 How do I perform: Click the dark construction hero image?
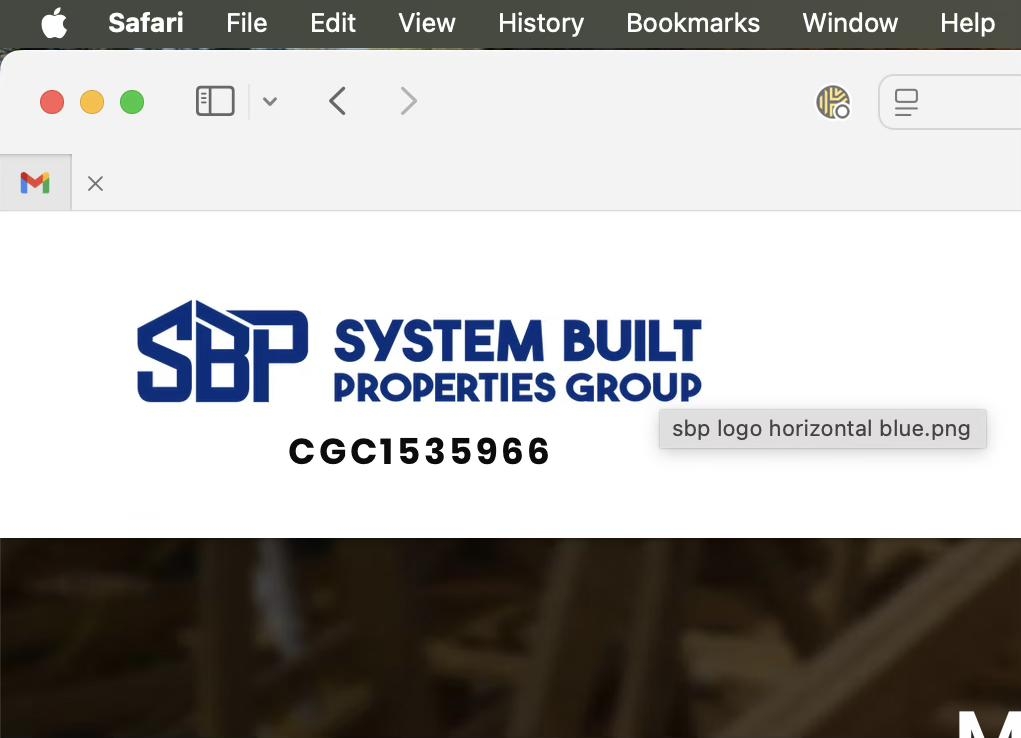pyautogui.click(x=510, y=638)
